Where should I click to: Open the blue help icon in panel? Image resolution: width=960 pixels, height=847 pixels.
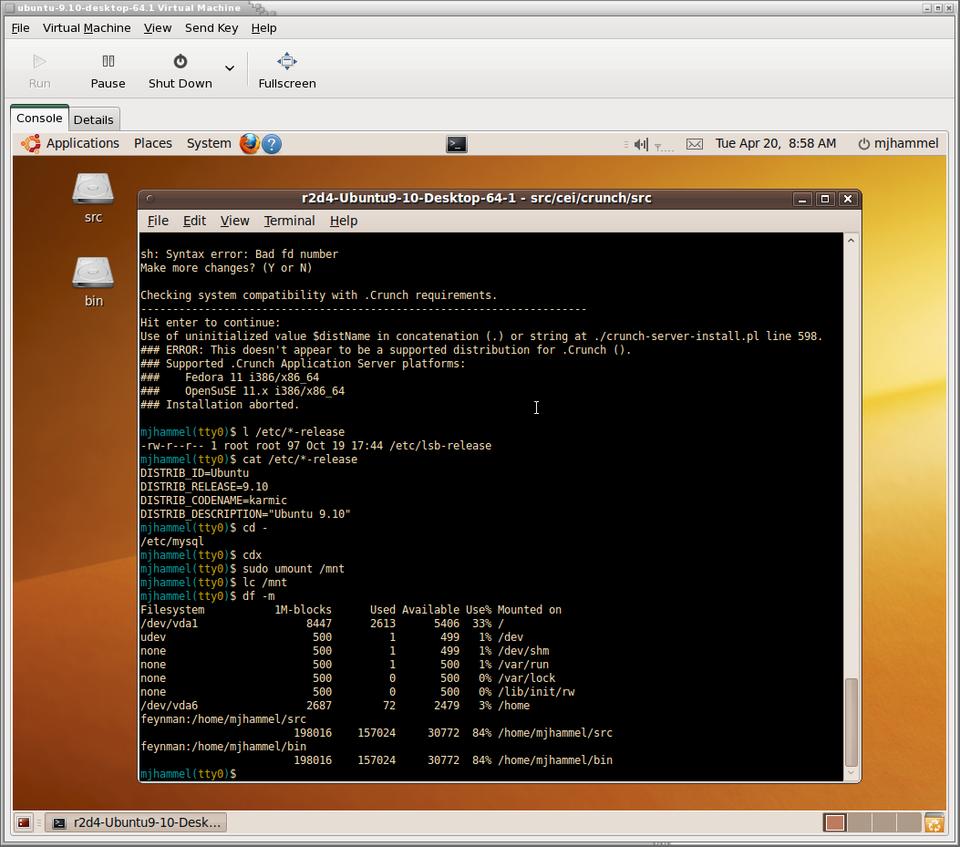(x=271, y=143)
